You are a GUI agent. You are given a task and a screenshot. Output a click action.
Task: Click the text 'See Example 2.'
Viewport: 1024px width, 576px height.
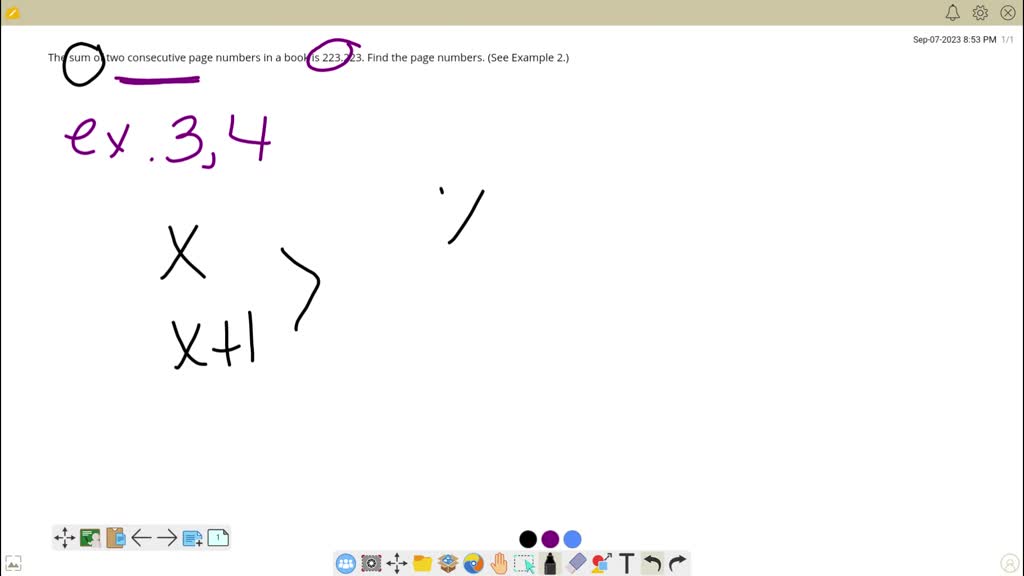[x=528, y=57]
